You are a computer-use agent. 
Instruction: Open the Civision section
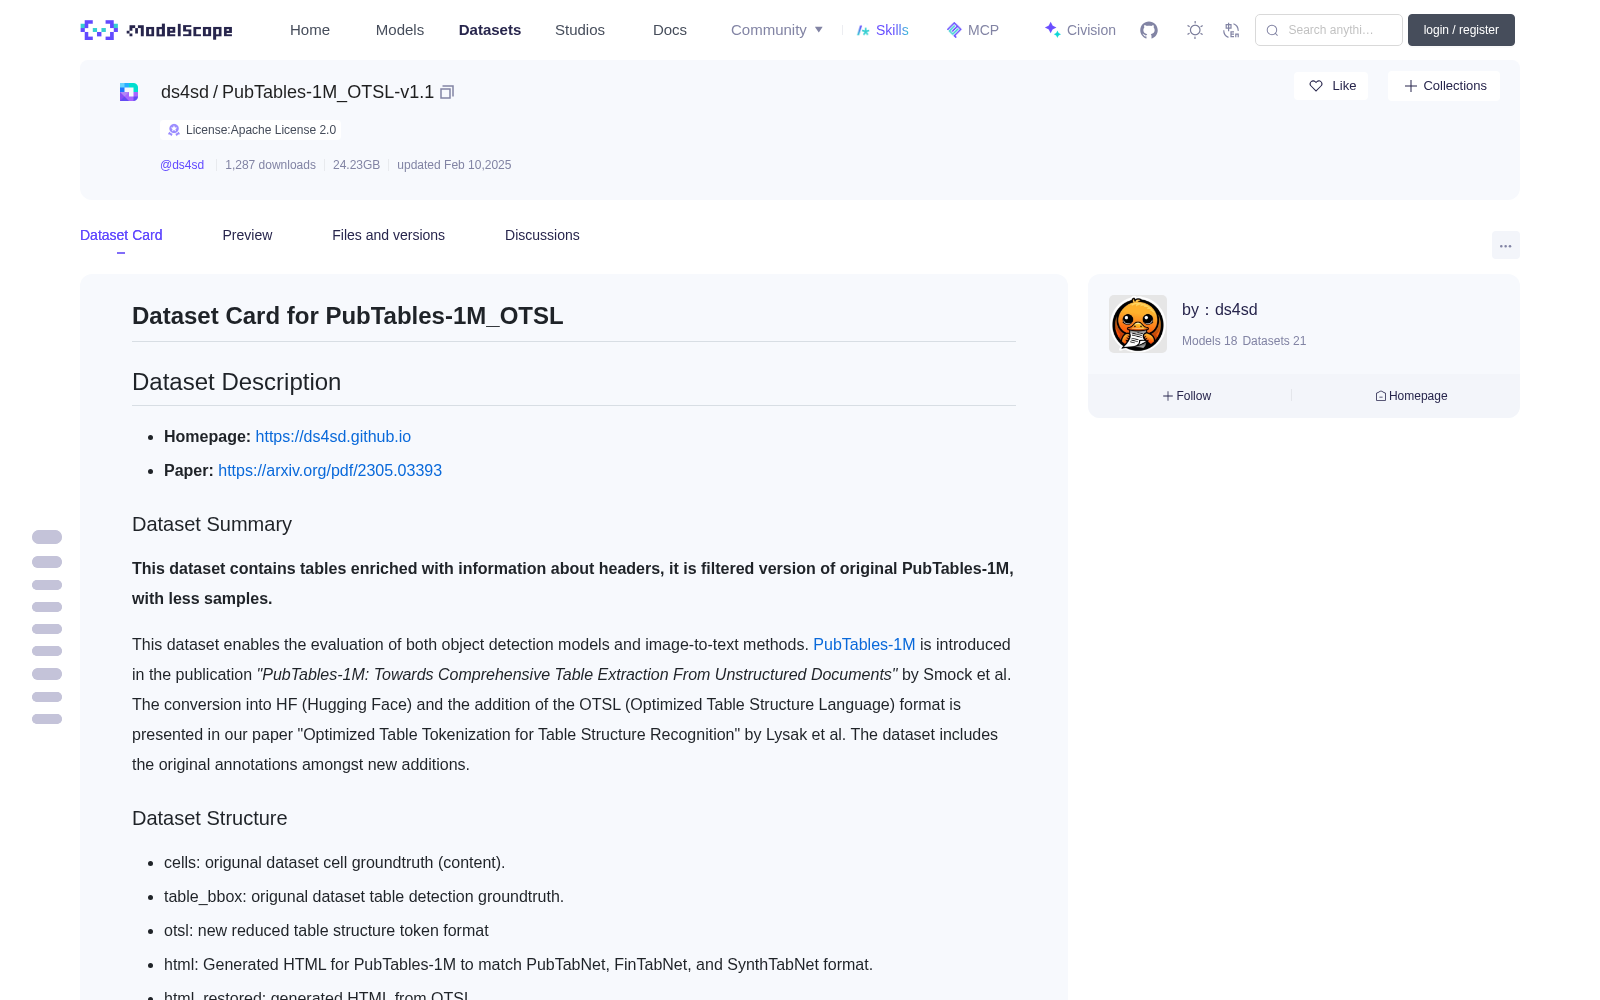click(x=1080, y=30)
